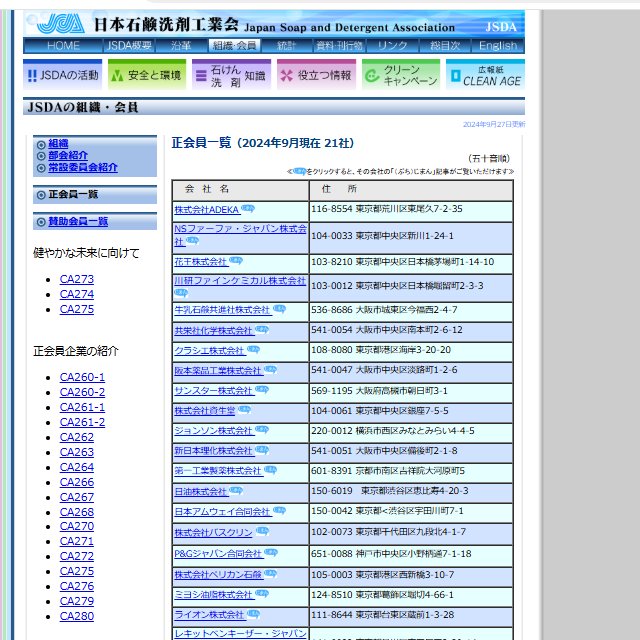Open the article icon next to クラシエ株式会社
The width and height of the screenshot is (640, 640).
(x=253, y=349)
